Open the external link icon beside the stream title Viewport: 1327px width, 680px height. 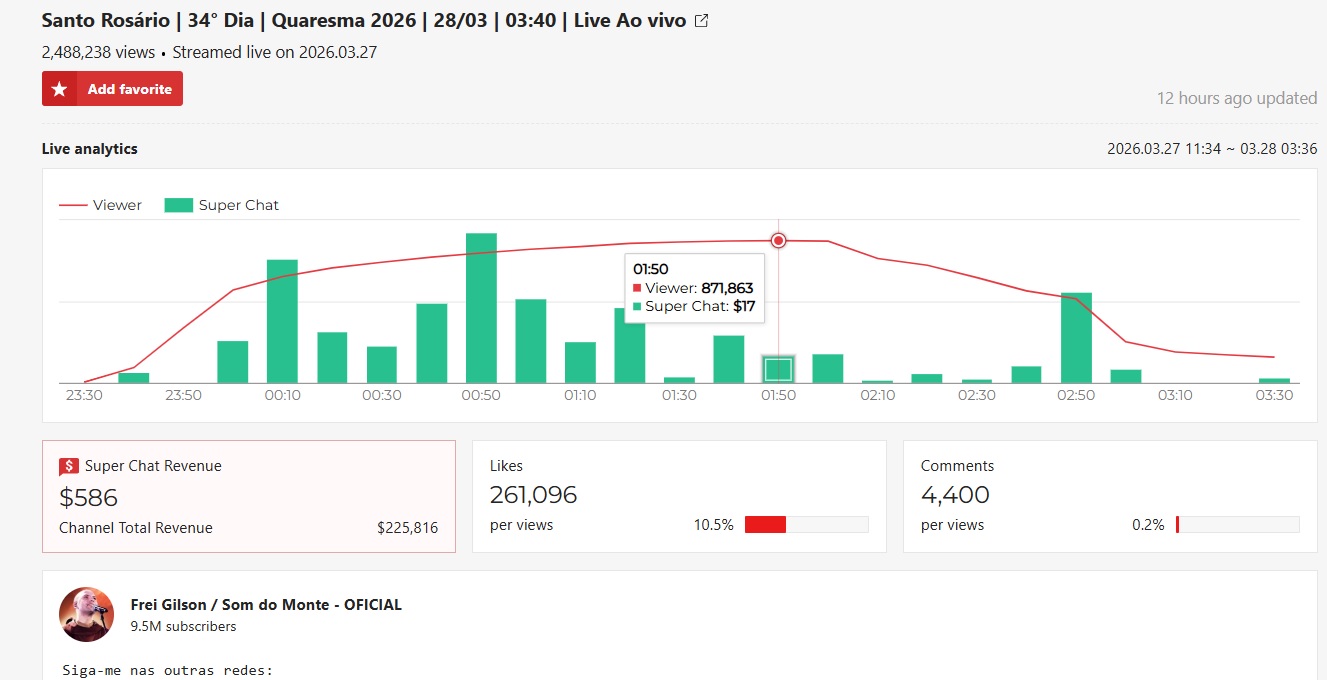701,21
